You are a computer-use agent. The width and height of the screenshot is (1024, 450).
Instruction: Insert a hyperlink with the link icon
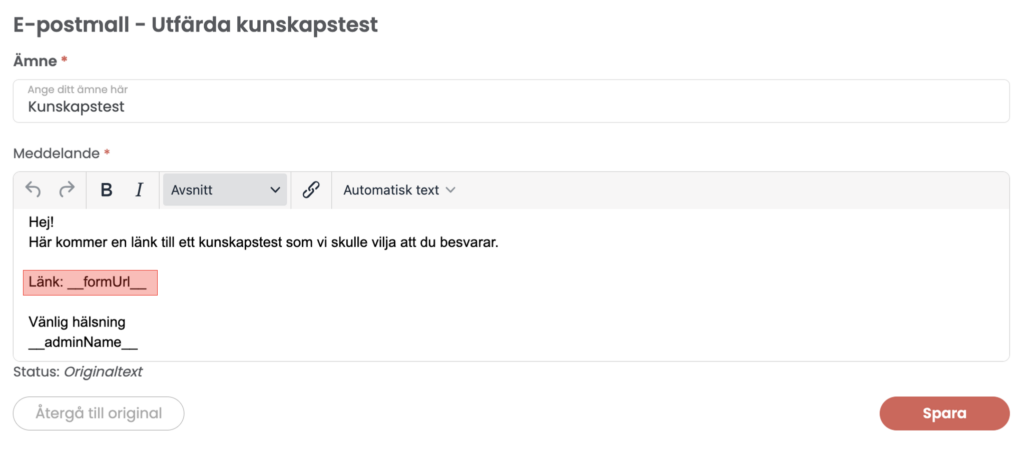[310, 190]
